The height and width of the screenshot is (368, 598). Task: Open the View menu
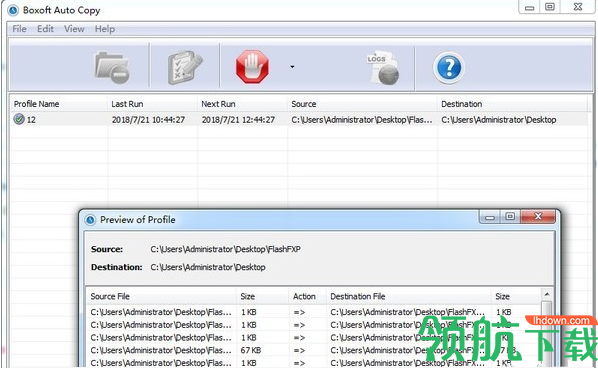[x=74, y=29]
